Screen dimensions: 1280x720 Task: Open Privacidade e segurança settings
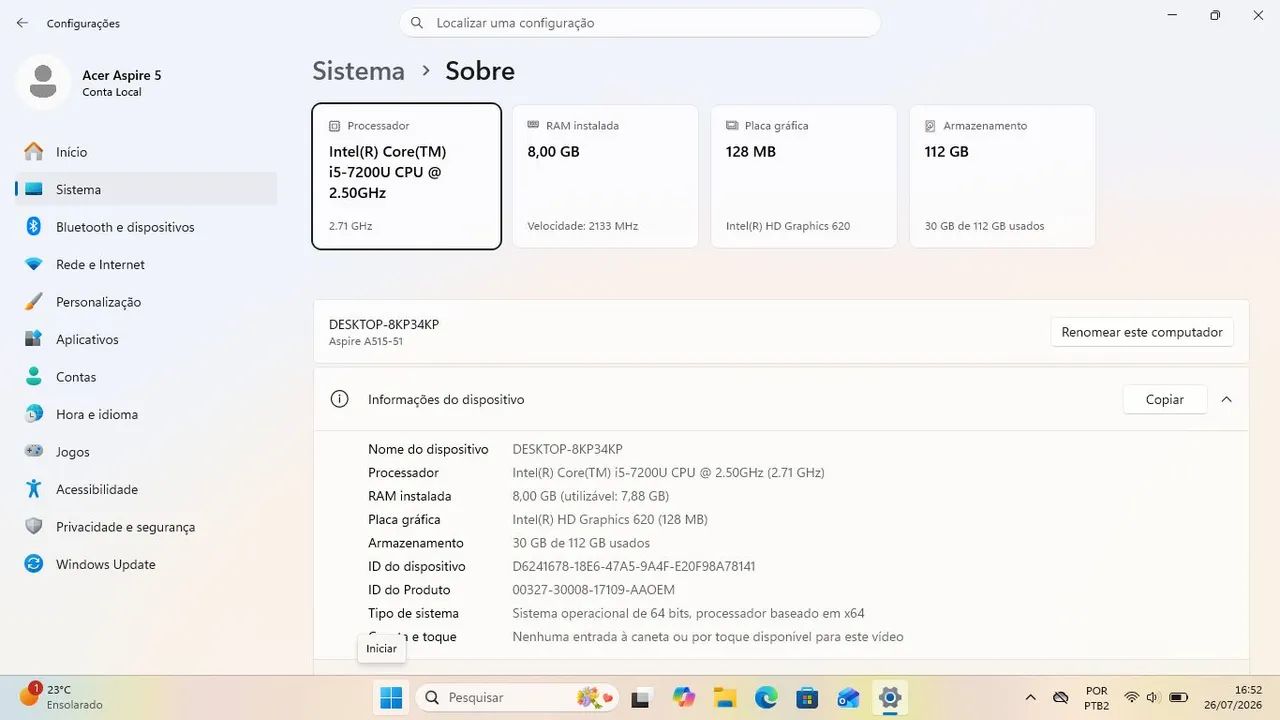[x=146, y=527]
